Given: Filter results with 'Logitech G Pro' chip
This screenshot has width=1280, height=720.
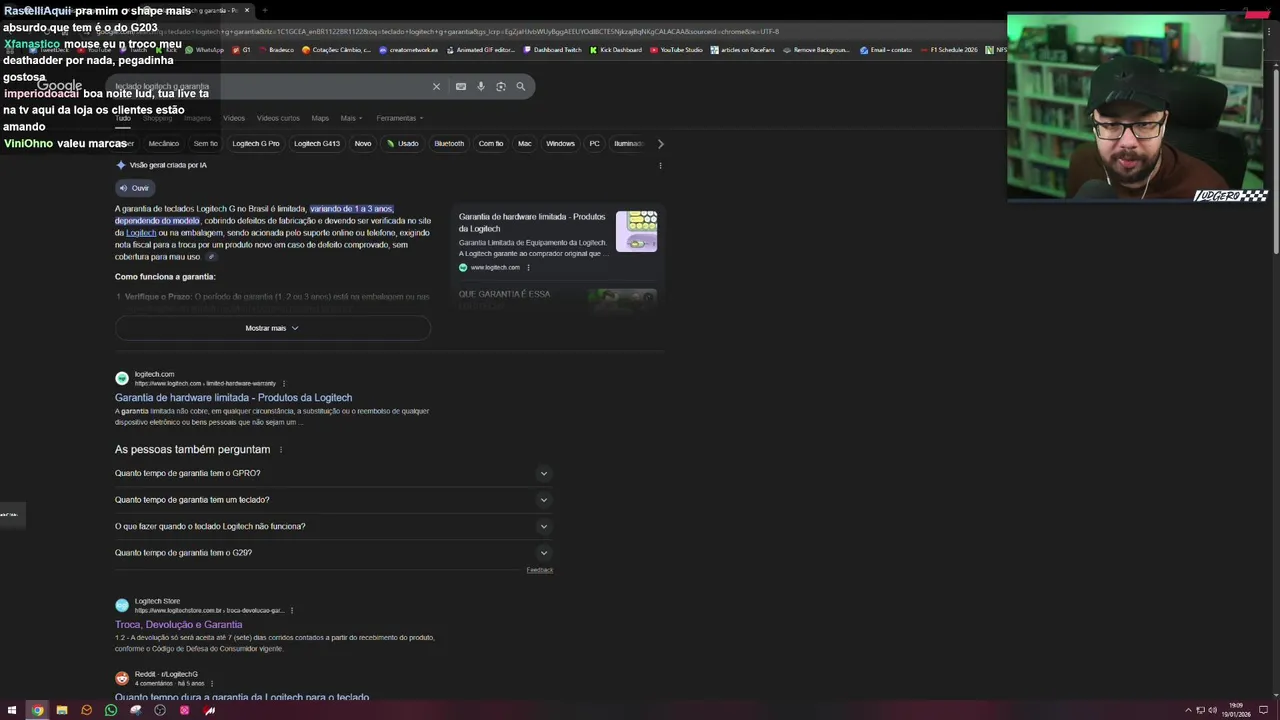Looking at the screenshot, I should click(256, 143).
